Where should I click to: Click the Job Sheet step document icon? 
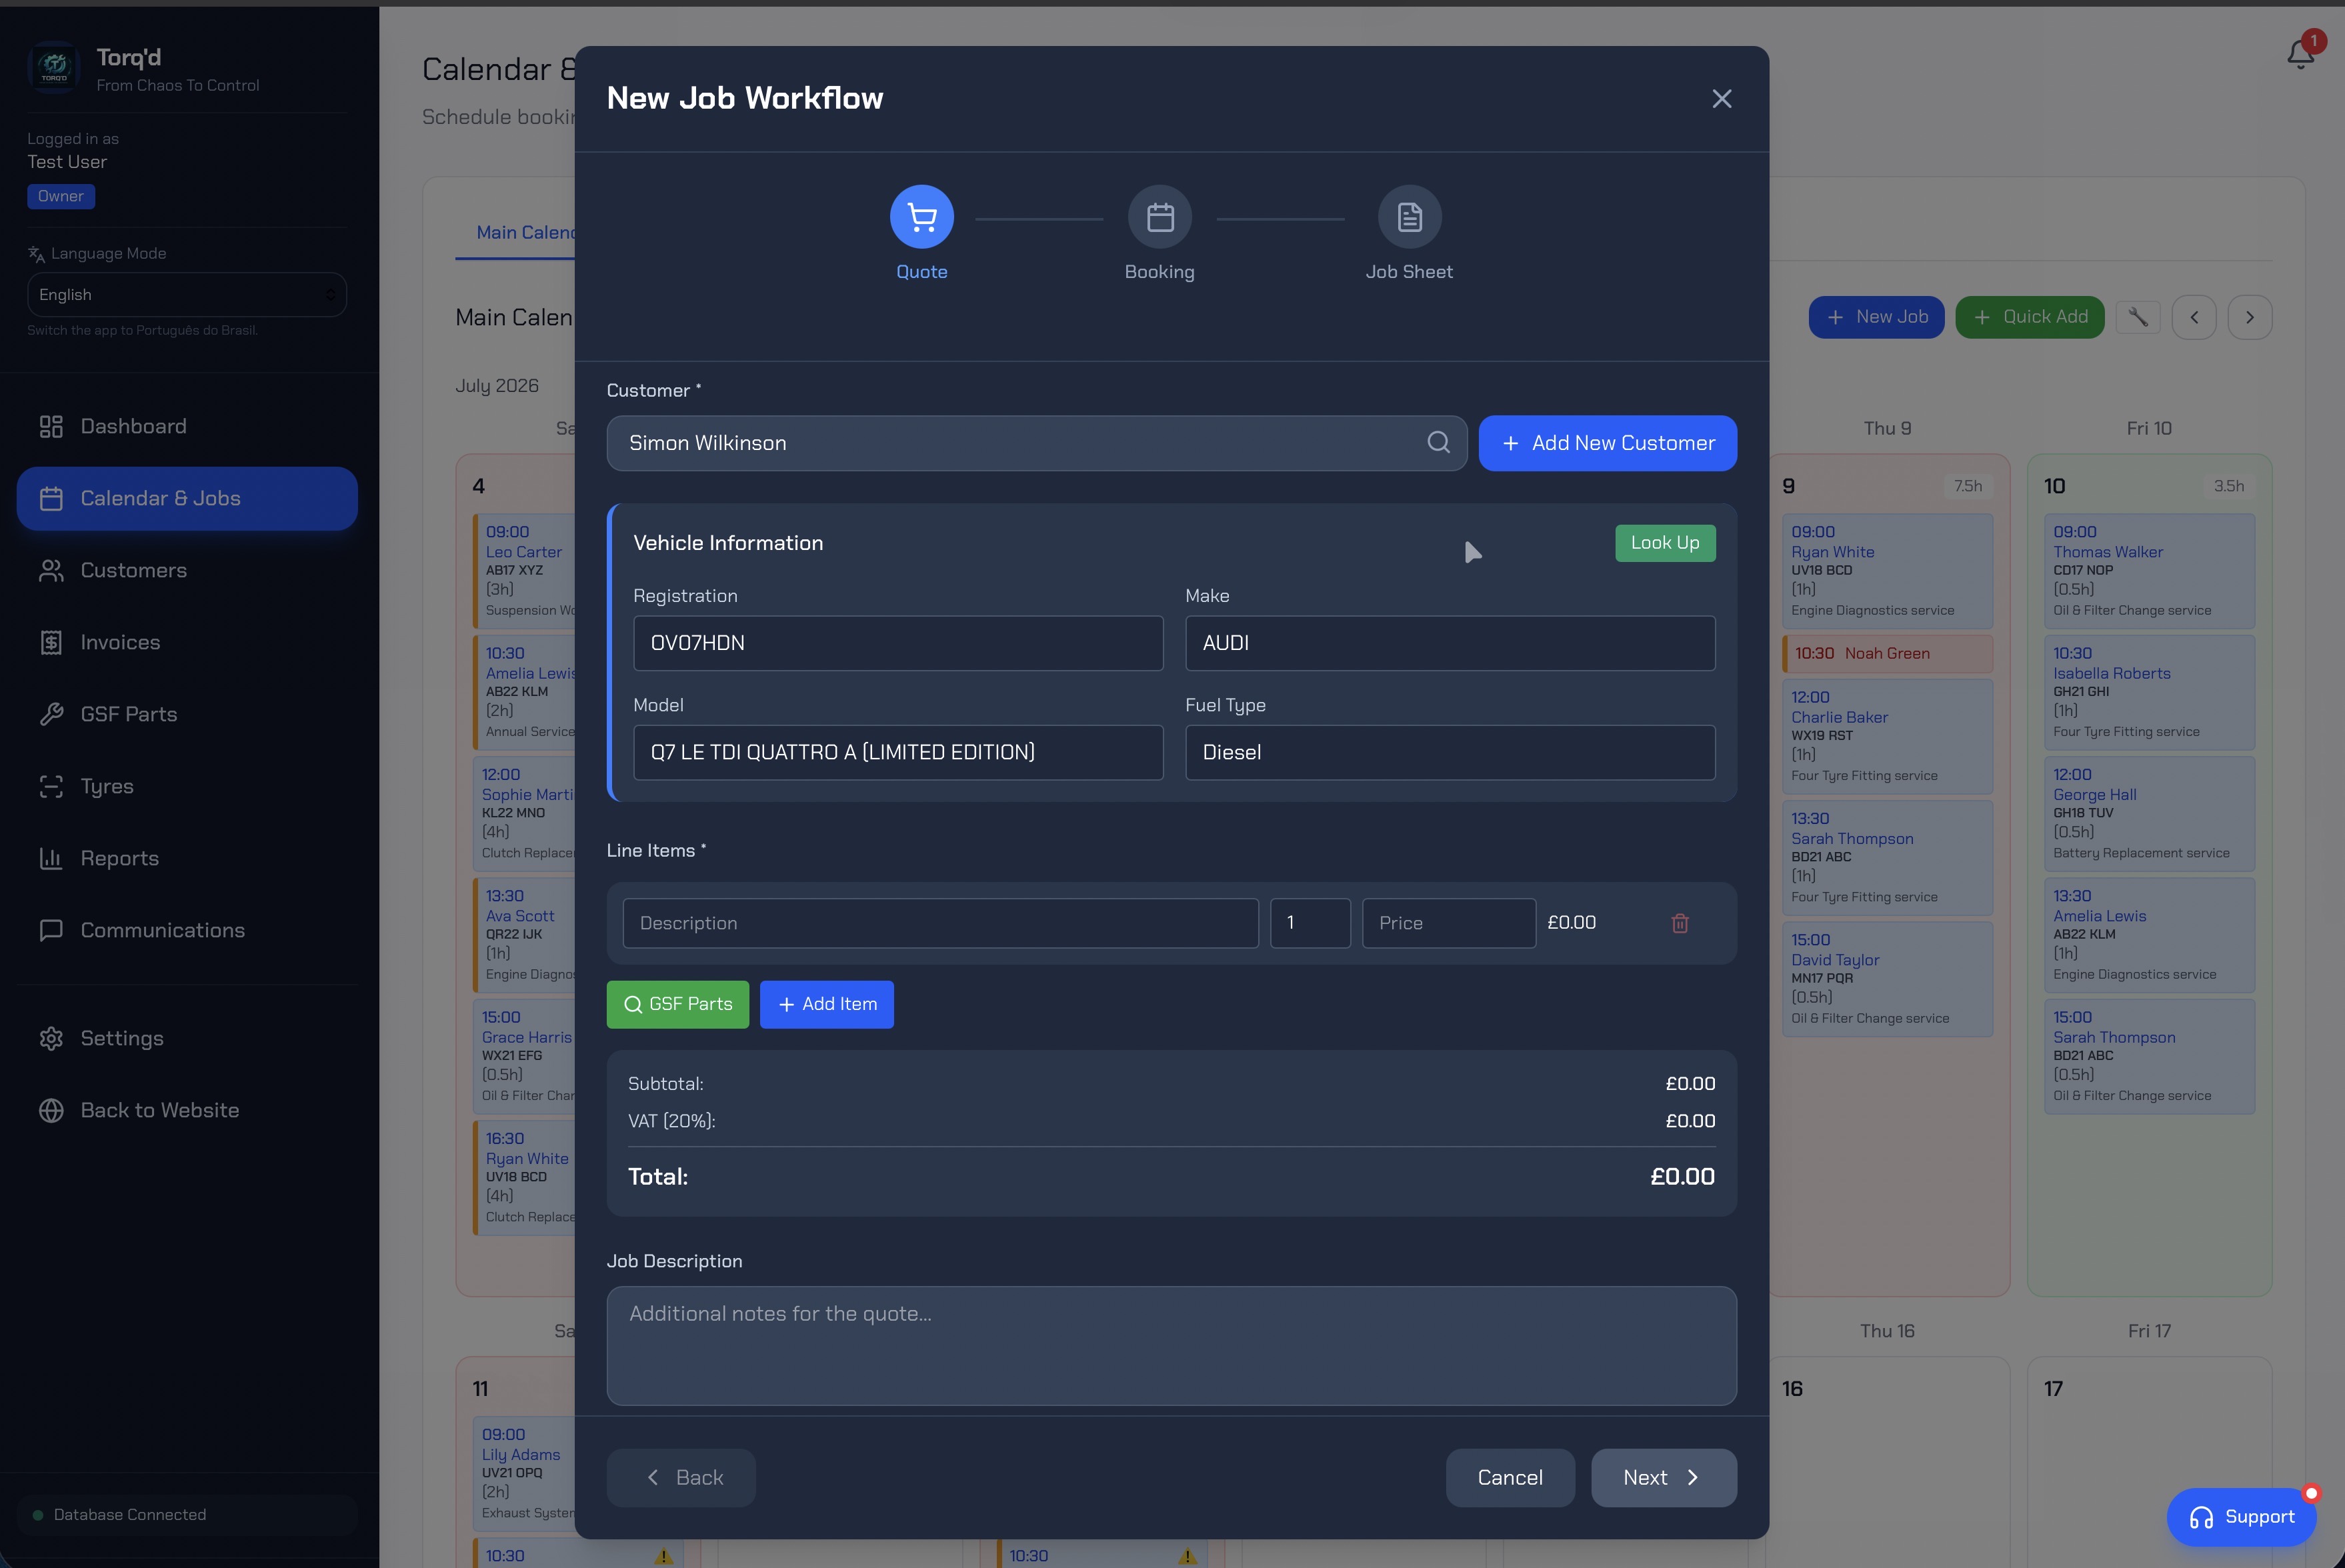coord(1409,217)
